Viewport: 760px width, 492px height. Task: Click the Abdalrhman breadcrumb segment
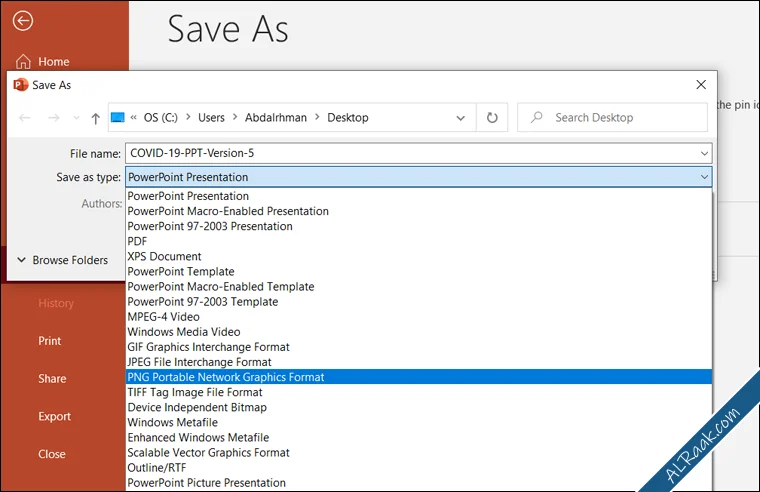276,117
